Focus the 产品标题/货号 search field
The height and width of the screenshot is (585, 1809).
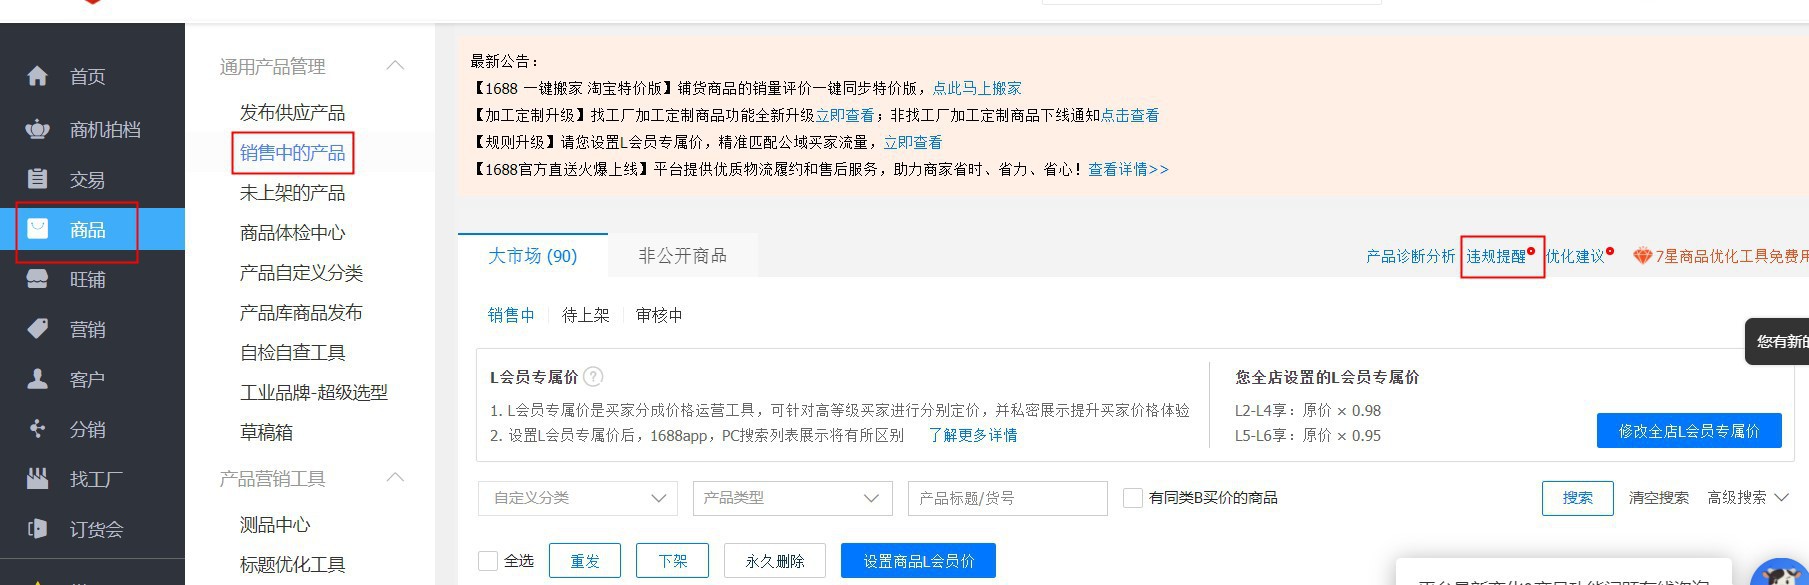point(1007,498)
